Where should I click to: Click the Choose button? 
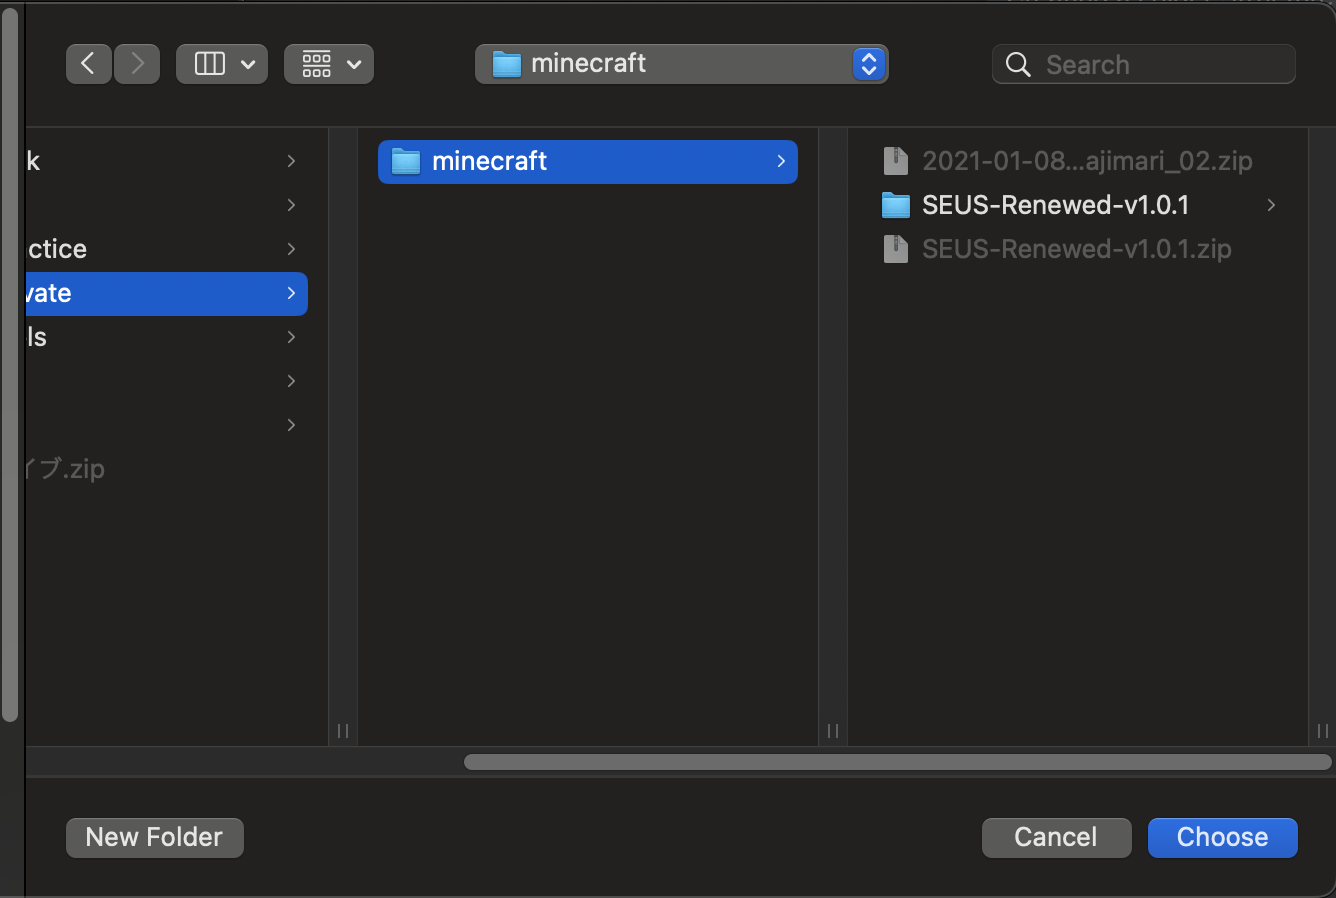1222,837
